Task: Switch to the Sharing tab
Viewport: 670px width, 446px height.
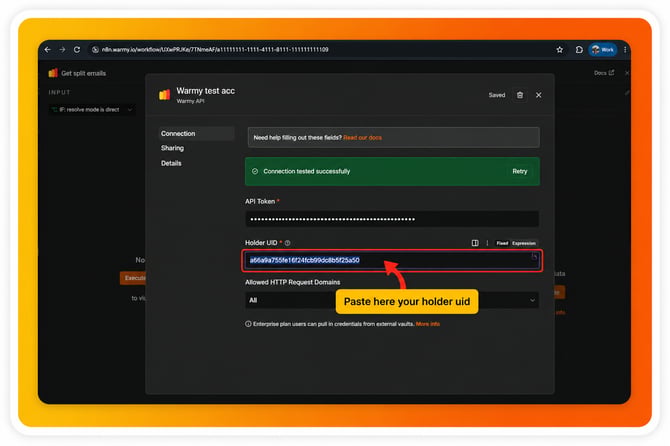Action: pyautogui.click(x=173, y=148)
